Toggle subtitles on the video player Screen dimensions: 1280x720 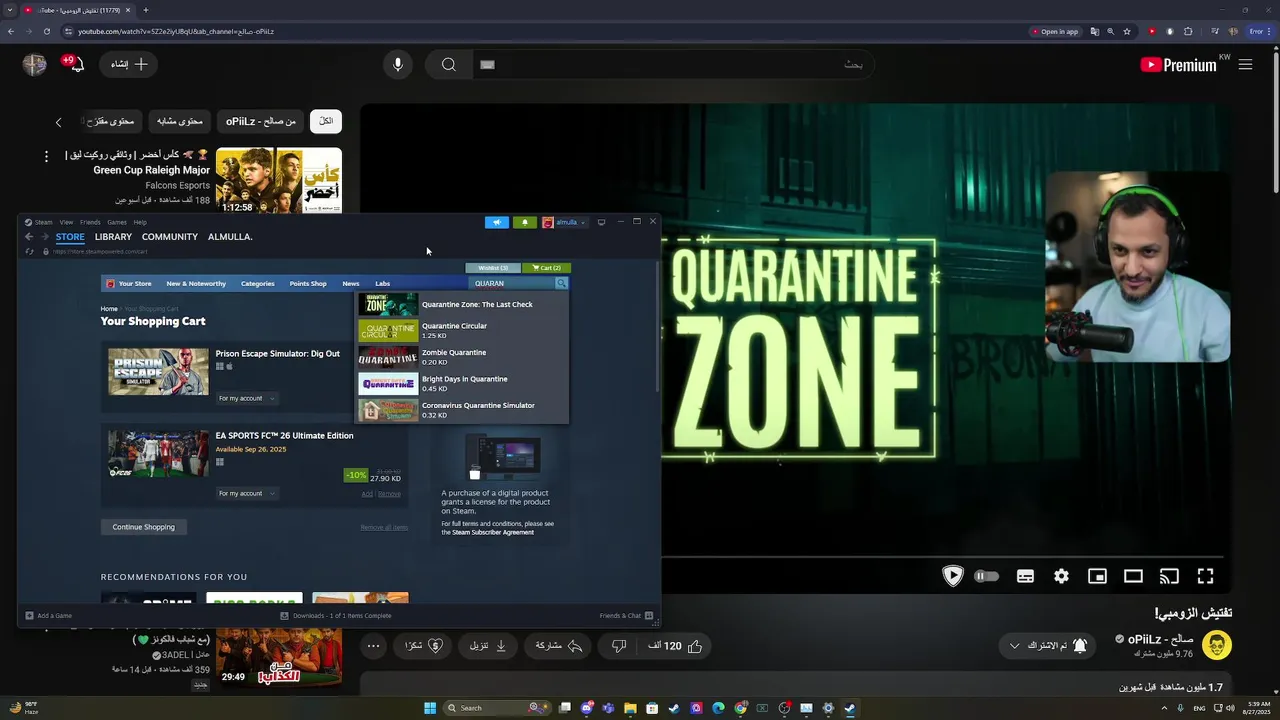pyautogui.click(x=1025, y=576)
